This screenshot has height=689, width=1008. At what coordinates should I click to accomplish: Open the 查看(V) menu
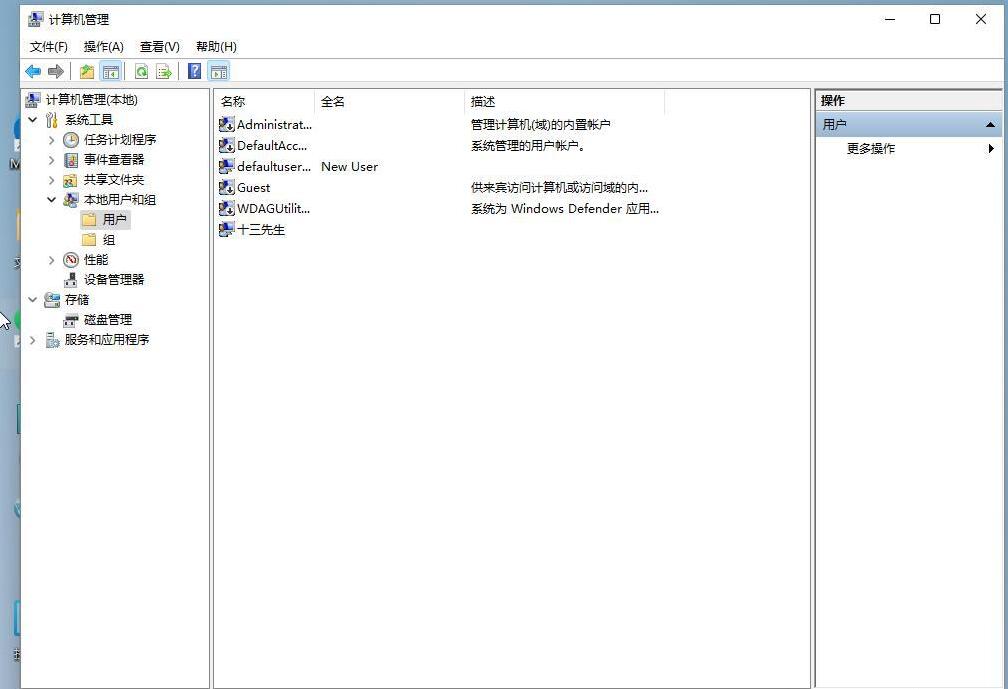[159, 46]
